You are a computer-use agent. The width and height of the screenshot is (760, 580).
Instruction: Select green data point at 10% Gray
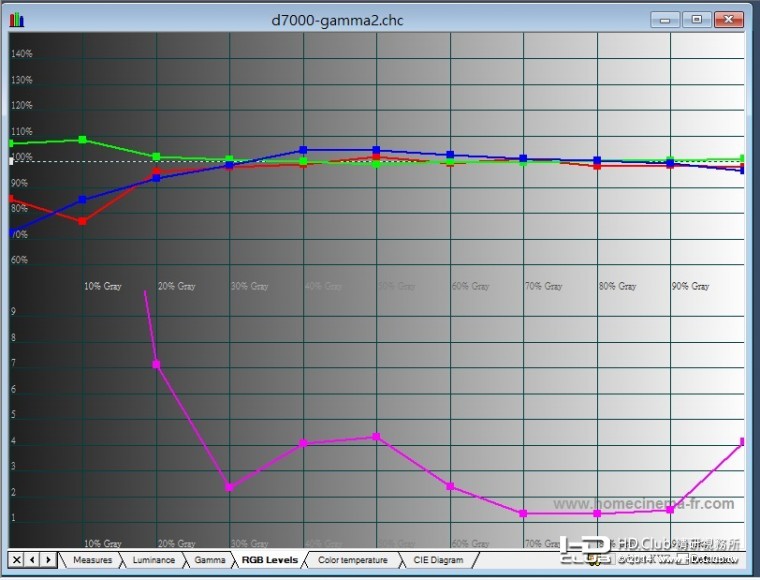[83, 139]
